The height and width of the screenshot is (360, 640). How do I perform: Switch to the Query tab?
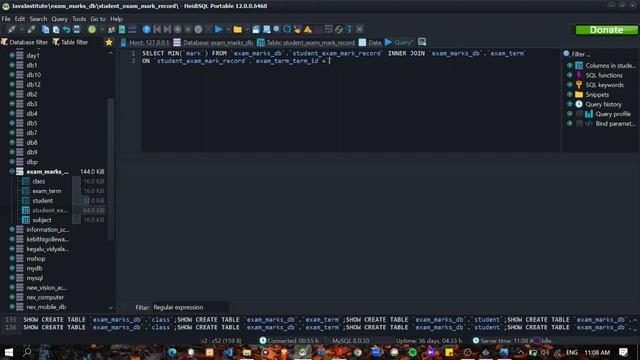point(399,42)
